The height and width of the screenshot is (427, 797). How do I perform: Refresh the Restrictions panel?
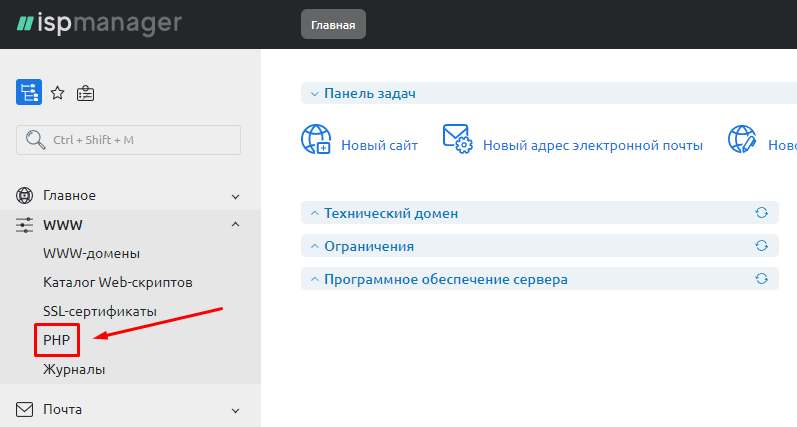761,246
